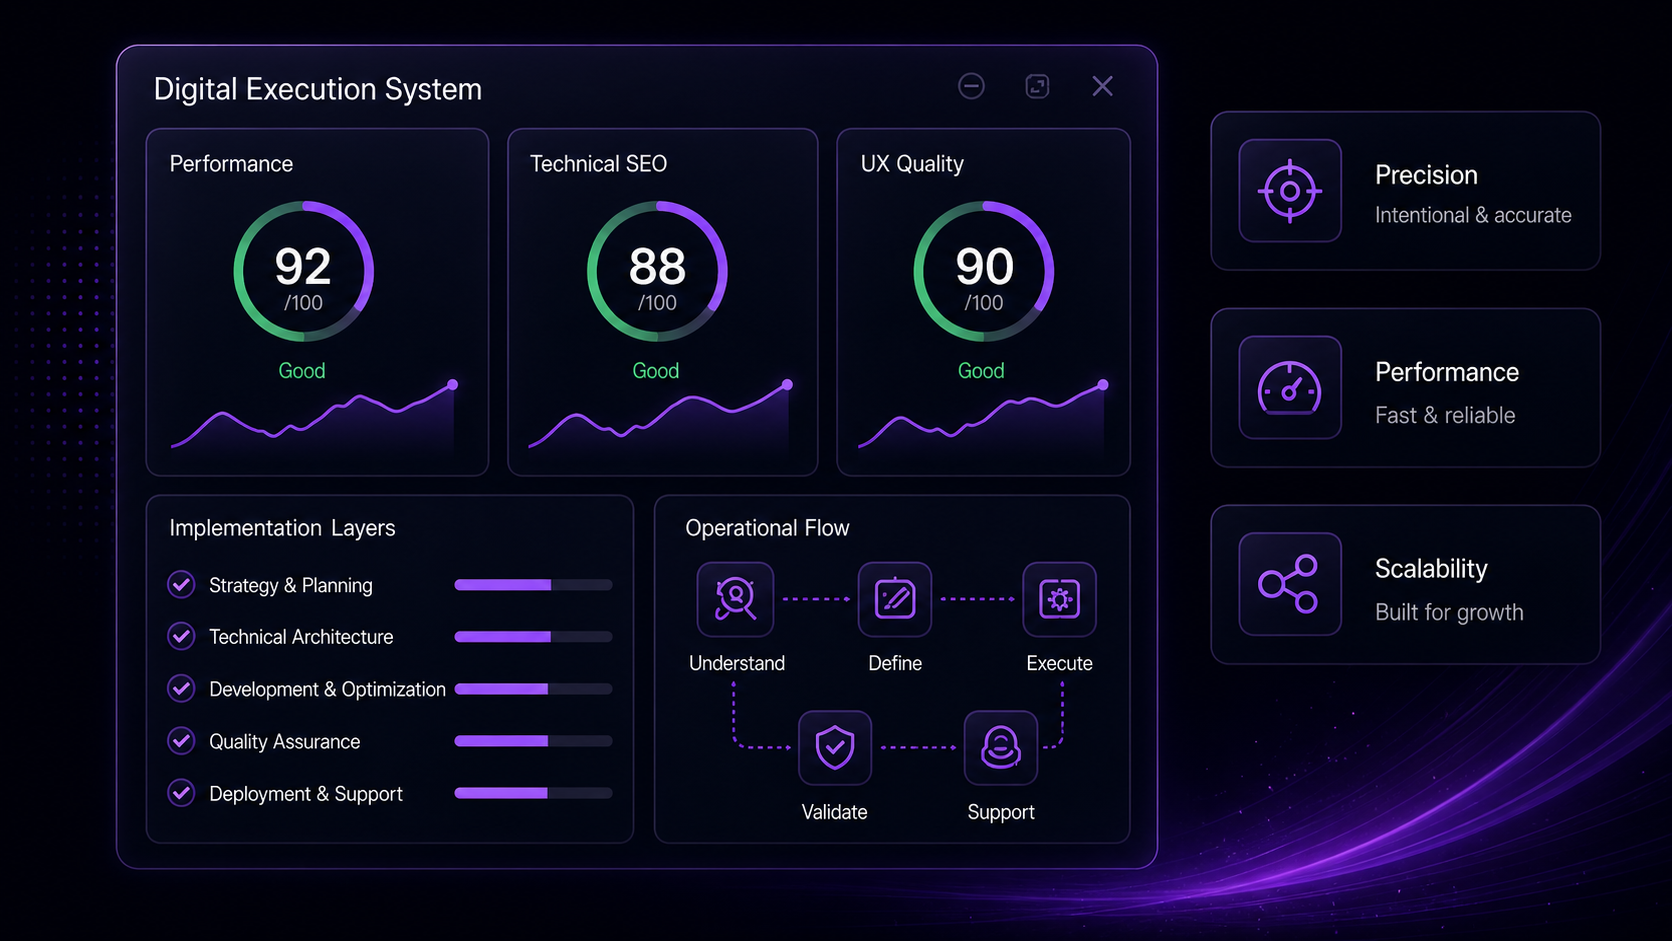Click the 'Built for growth' subtitle

pyautogui.click(x=1449, y=612)
